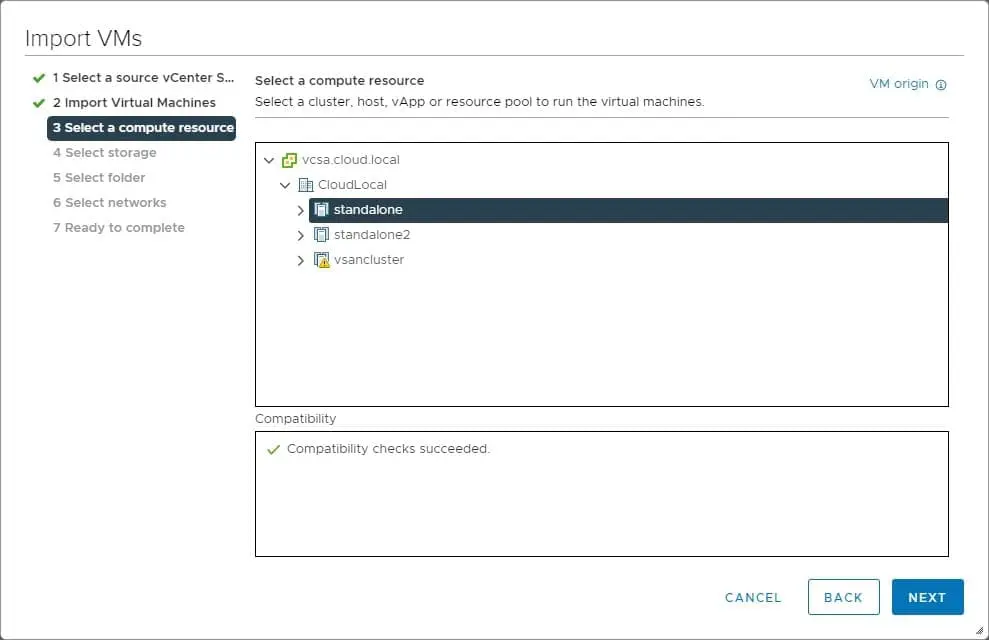Collapse the CloudLocal datacenter node
The height and width of the screenshot is (640, 989).
(285, 185)
